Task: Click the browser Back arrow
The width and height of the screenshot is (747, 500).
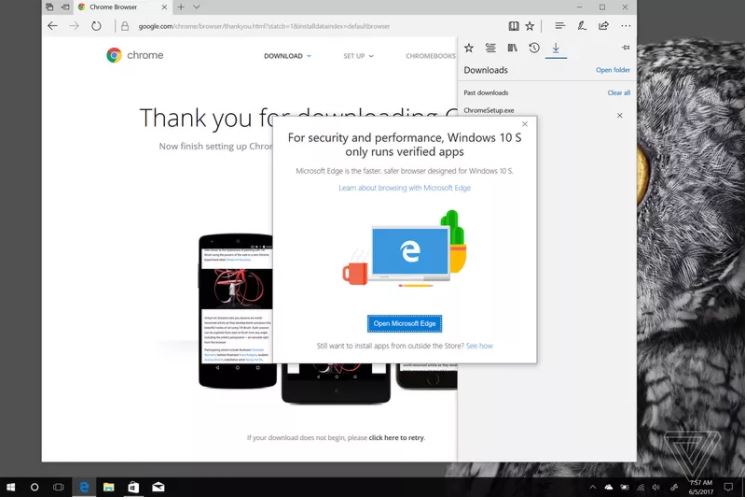Action: [x=52, y=26]
